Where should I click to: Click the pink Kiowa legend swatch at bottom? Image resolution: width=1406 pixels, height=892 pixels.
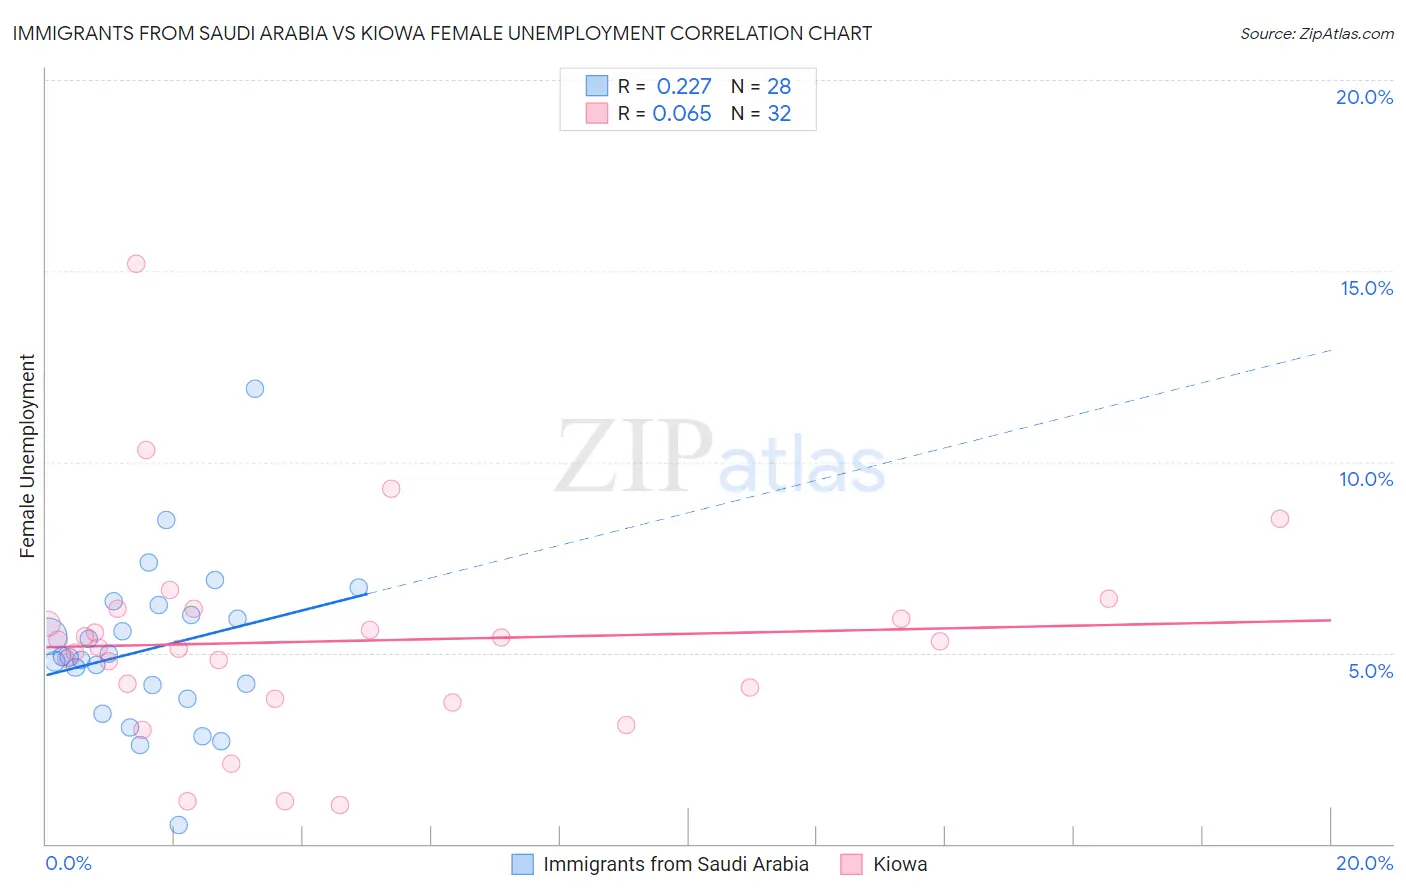point(851,864)
